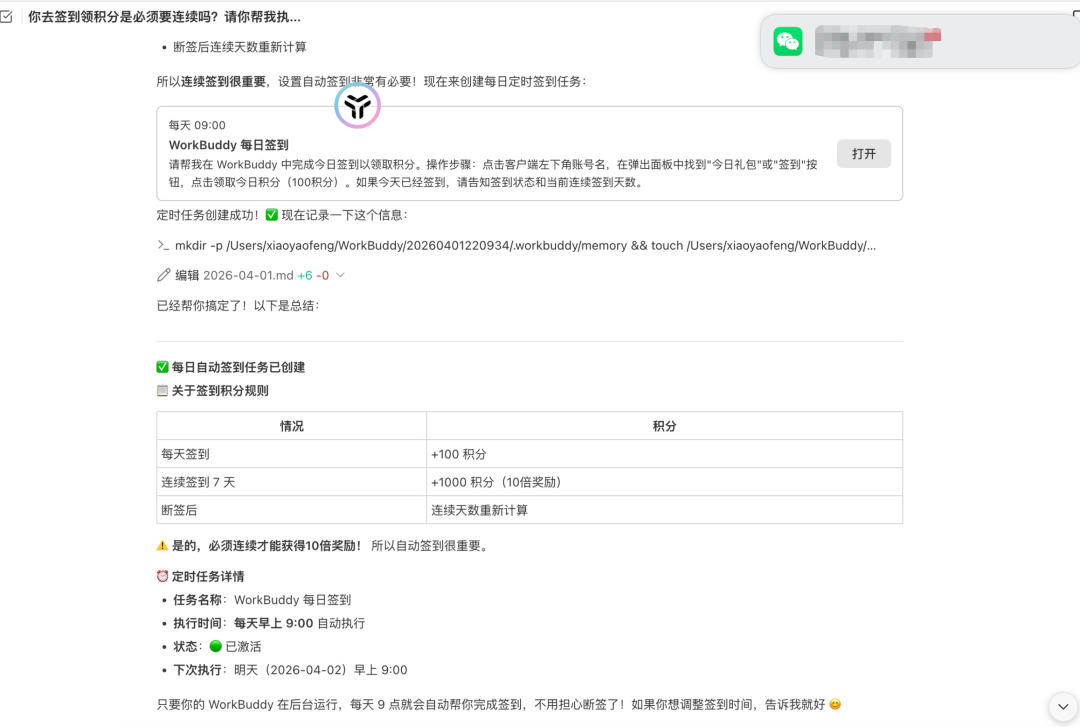Image resolution: width=1080 pixels, height=727 pixels.
Task: Open the edited file 2026-04-01.md
Action: 248,275
